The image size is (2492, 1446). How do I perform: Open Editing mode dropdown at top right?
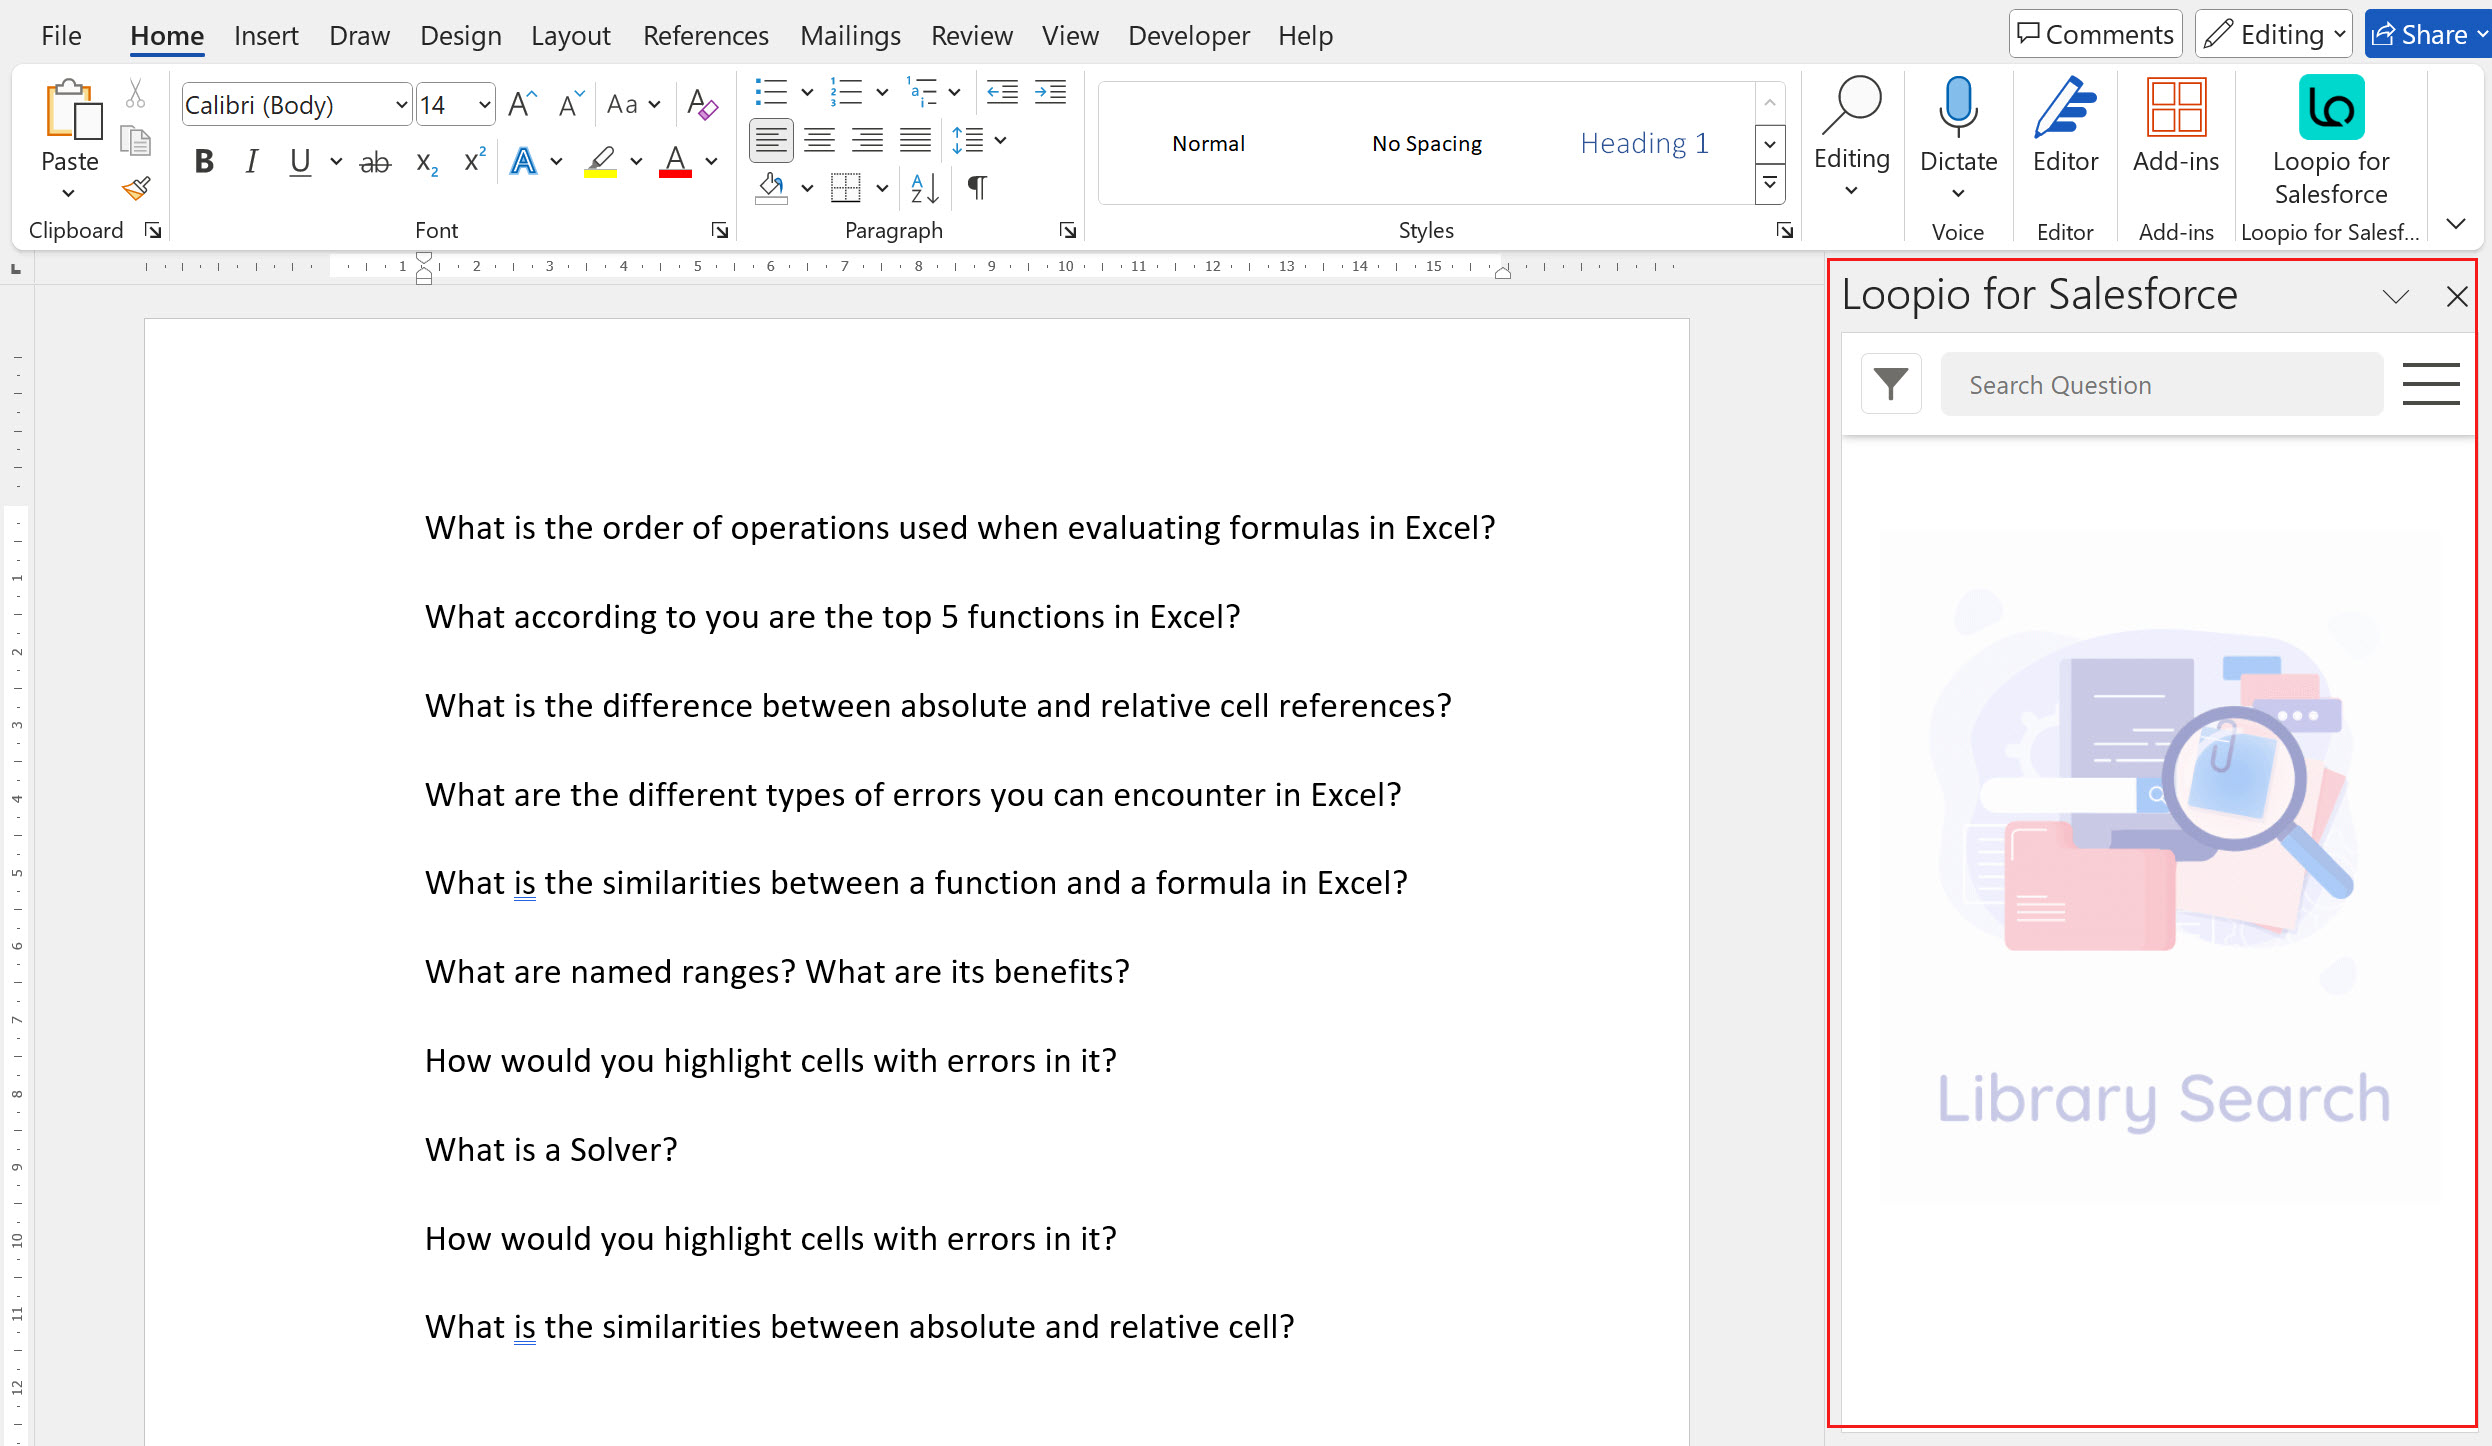(x=2274, y=34)
